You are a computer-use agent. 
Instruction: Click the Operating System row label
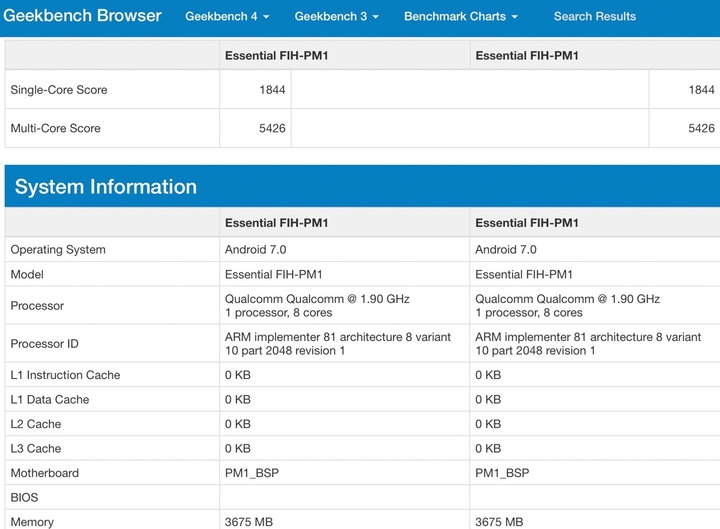(x=58, y=249)
